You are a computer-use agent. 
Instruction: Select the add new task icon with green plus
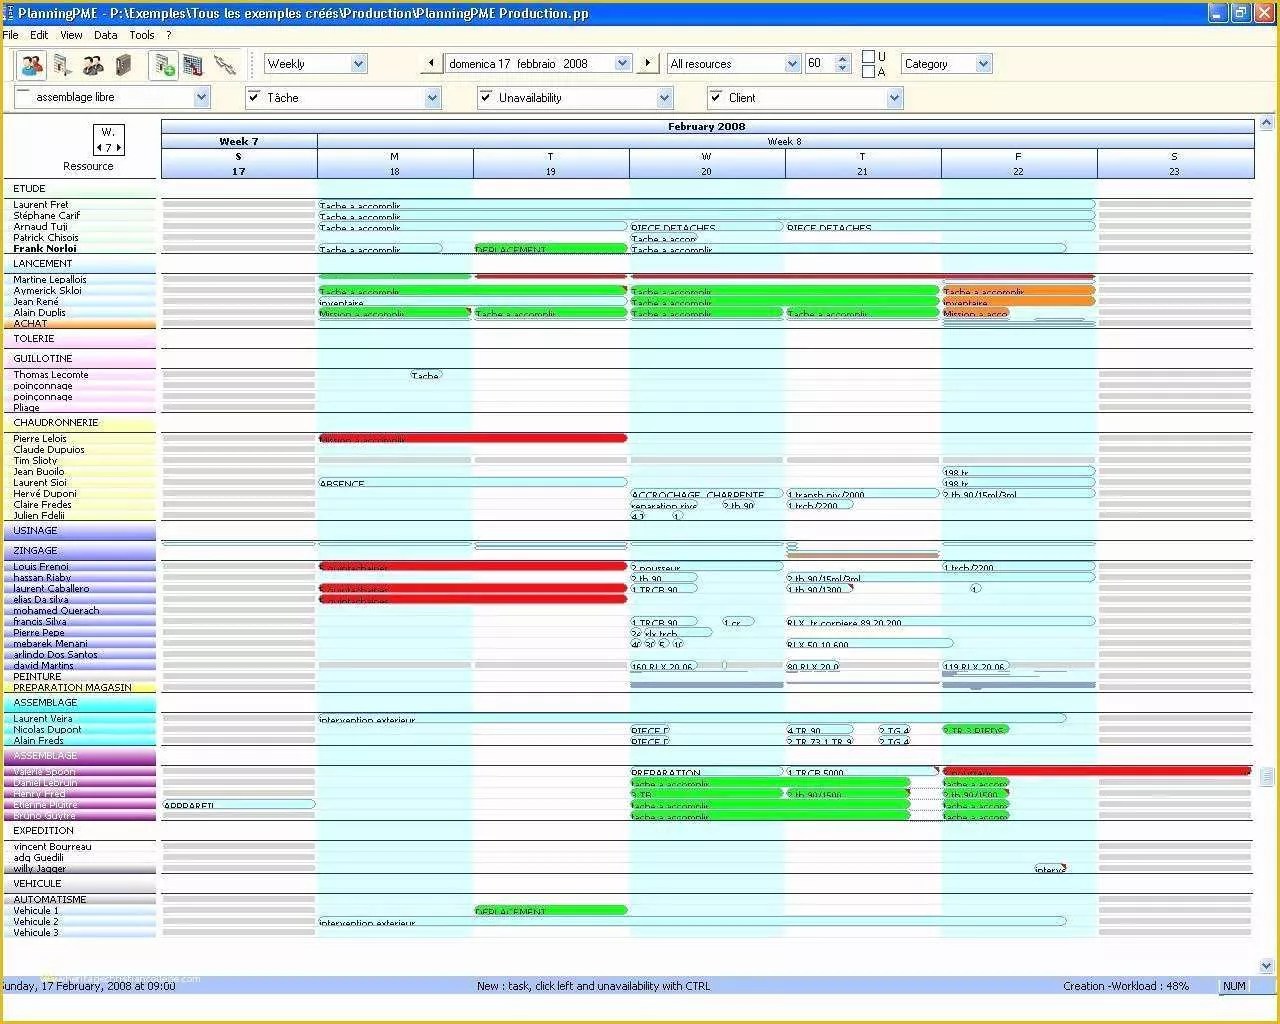tap(162, 63)
